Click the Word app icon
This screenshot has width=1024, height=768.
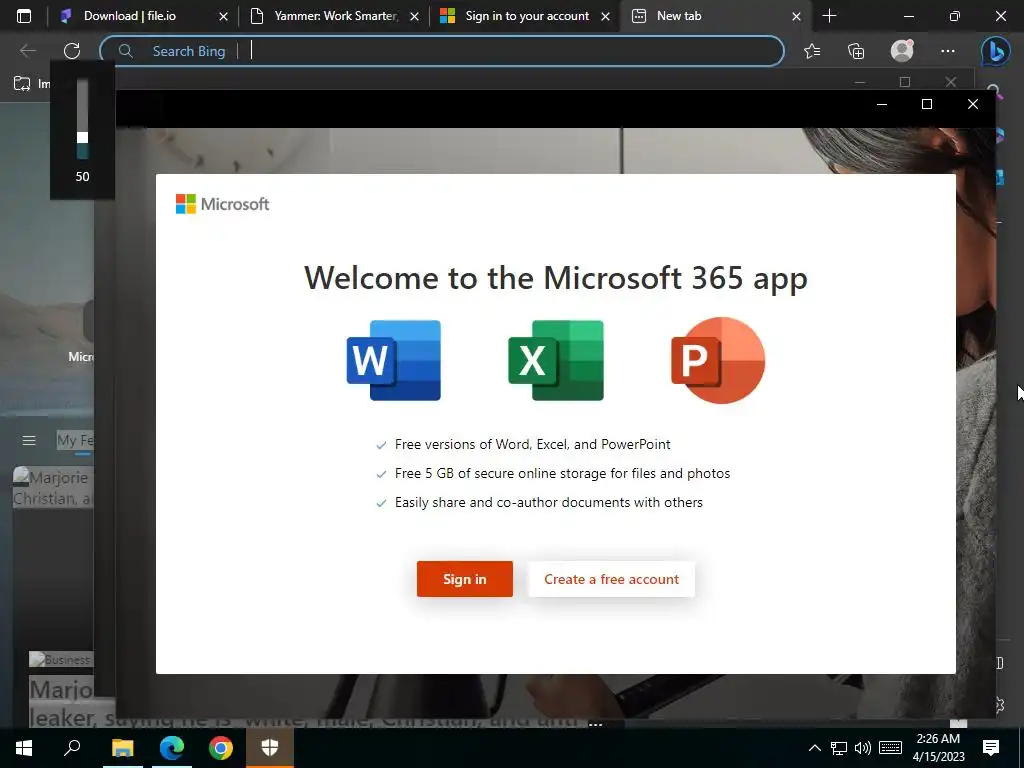click(393, 360)
